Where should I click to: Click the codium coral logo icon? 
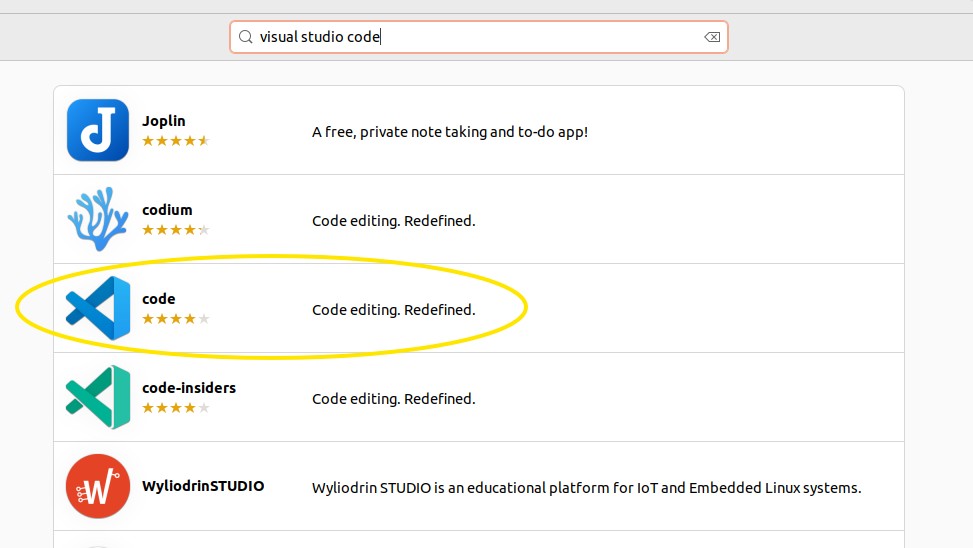98,219
